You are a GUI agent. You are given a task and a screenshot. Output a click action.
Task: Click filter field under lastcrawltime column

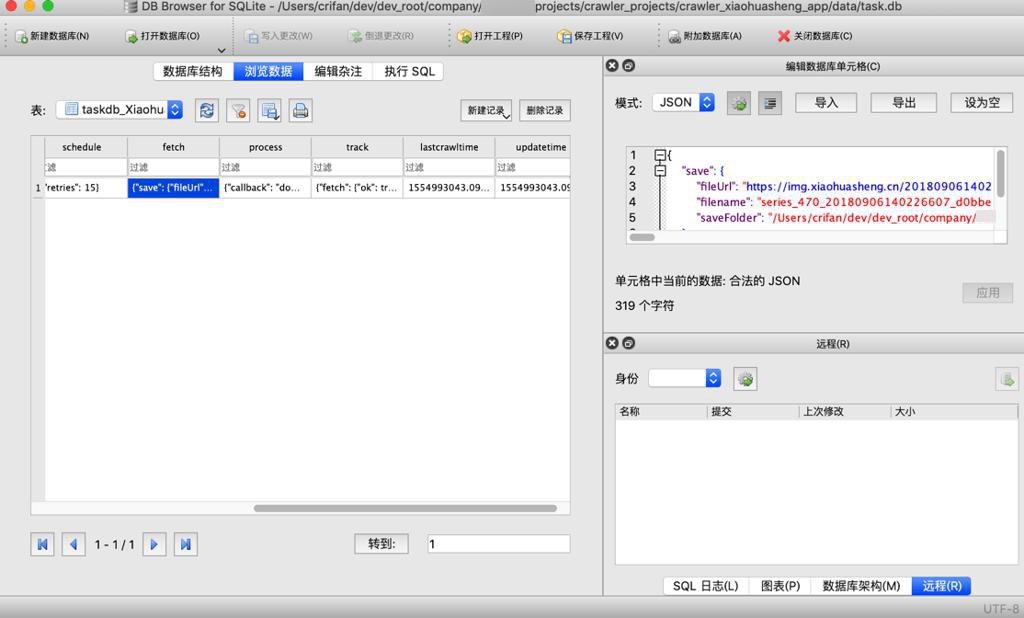[449, 167]
